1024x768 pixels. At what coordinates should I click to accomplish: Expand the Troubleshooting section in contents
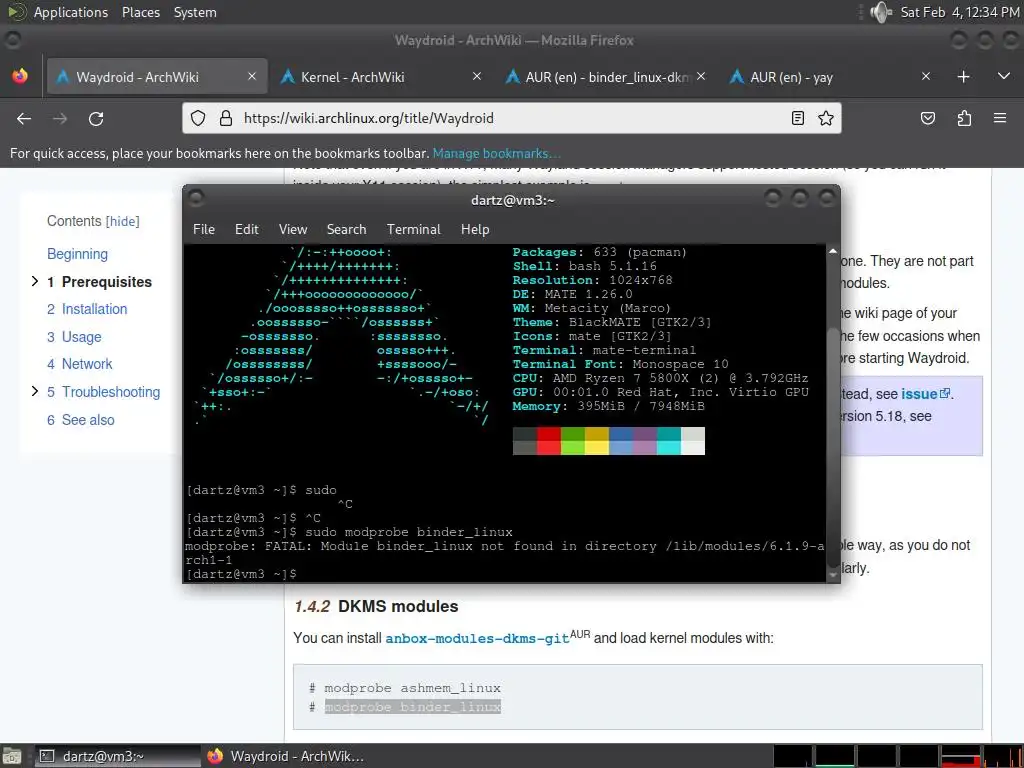coord(35,391)
